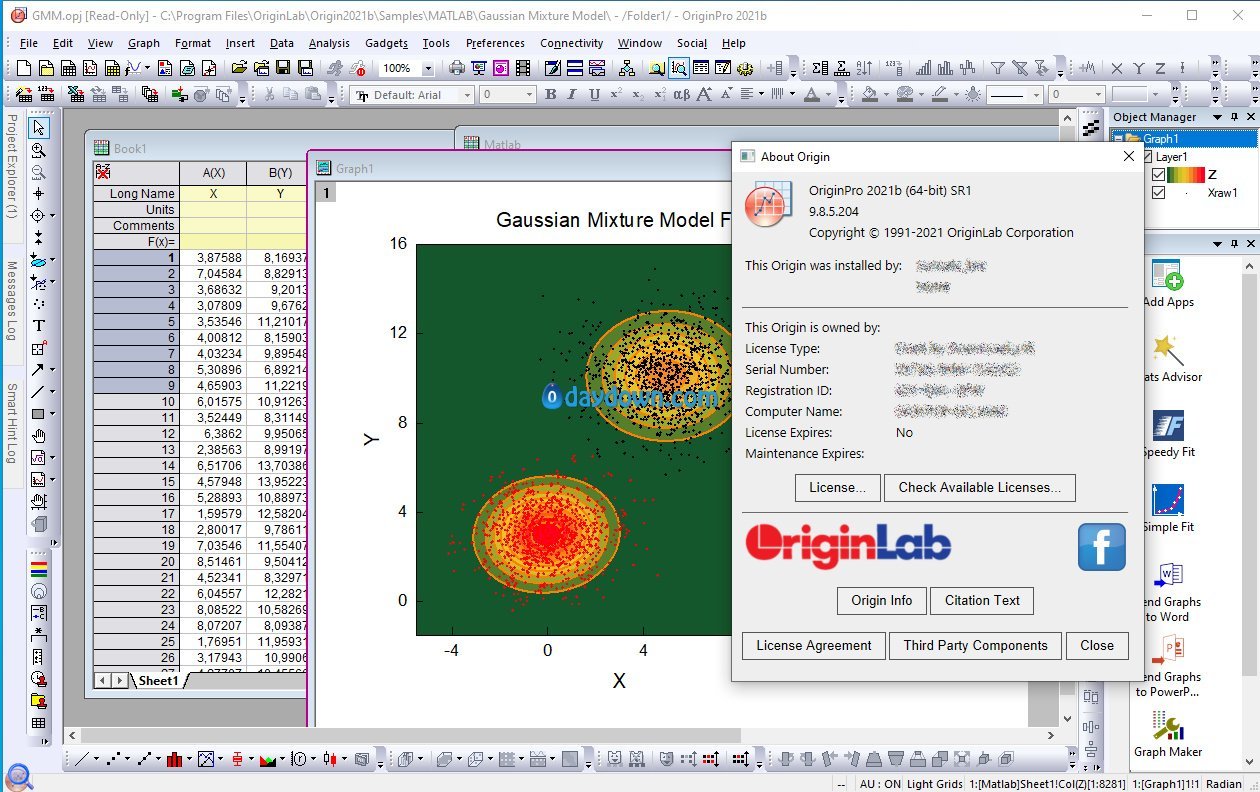Select row 10 header in Book1

pyautogui.click(x=136, y=402)
